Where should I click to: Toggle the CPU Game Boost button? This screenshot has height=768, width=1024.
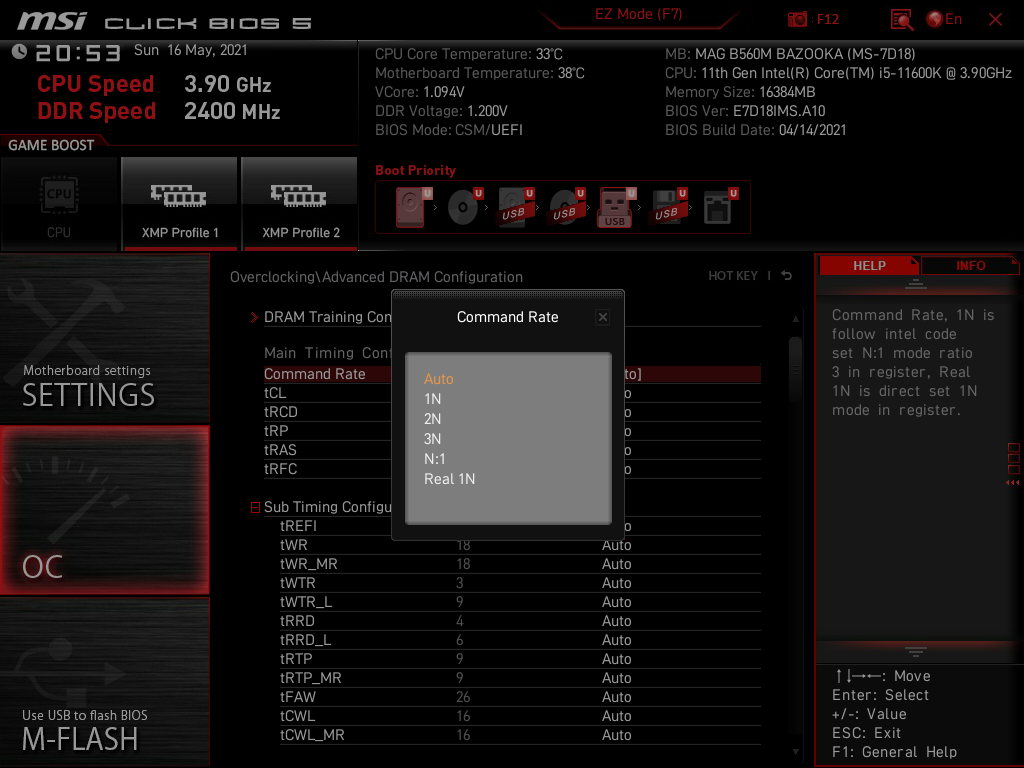tap(59, 204)
